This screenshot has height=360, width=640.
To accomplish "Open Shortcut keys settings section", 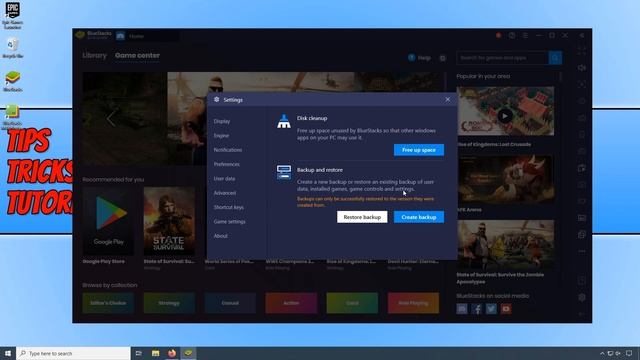I will pos(229,207).
